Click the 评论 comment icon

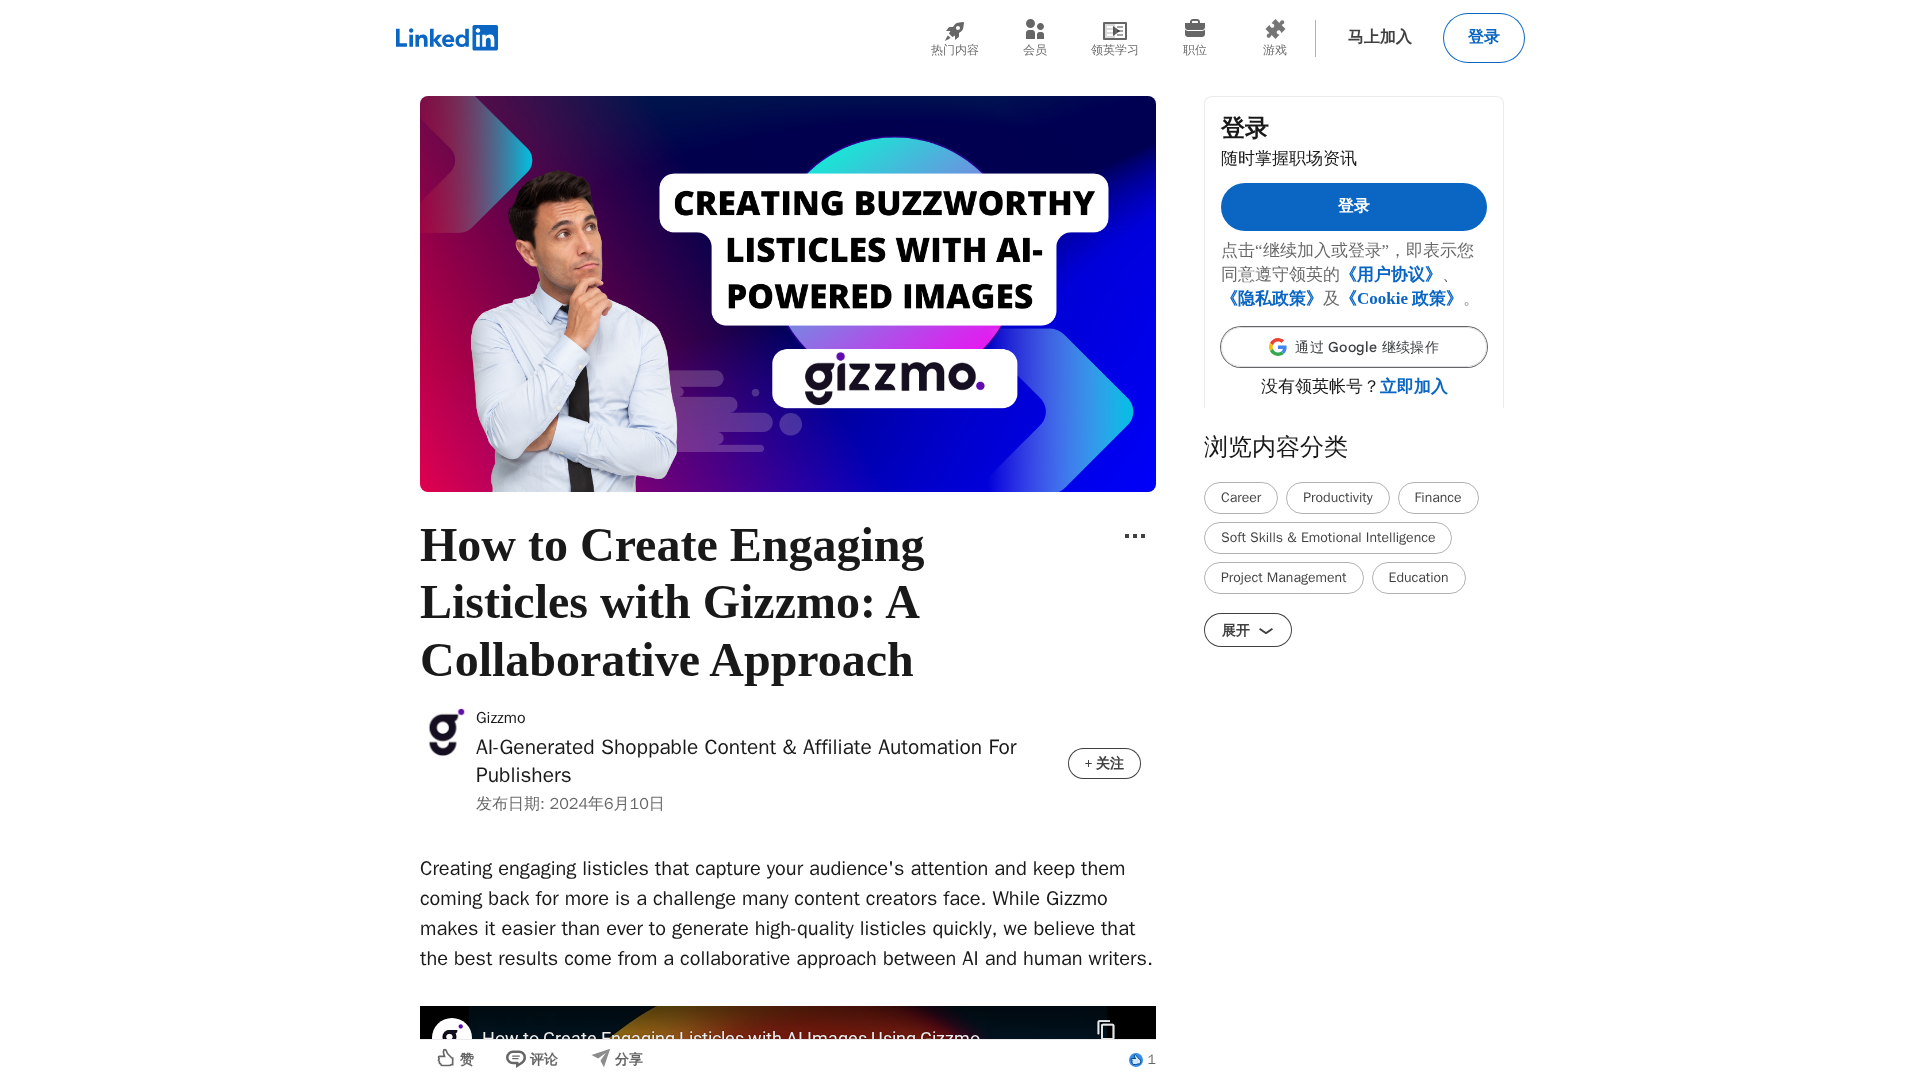[516, 1058]
